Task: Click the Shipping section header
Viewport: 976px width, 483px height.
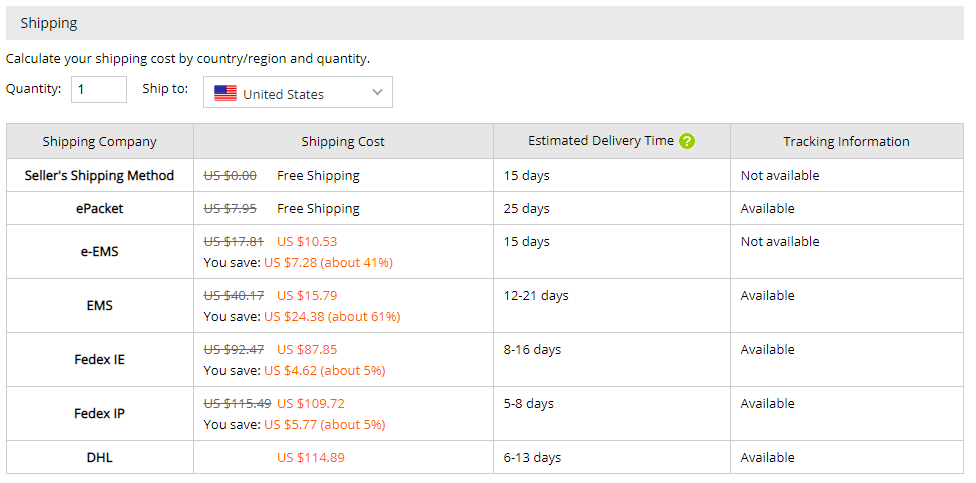Action: click(484, 24)
